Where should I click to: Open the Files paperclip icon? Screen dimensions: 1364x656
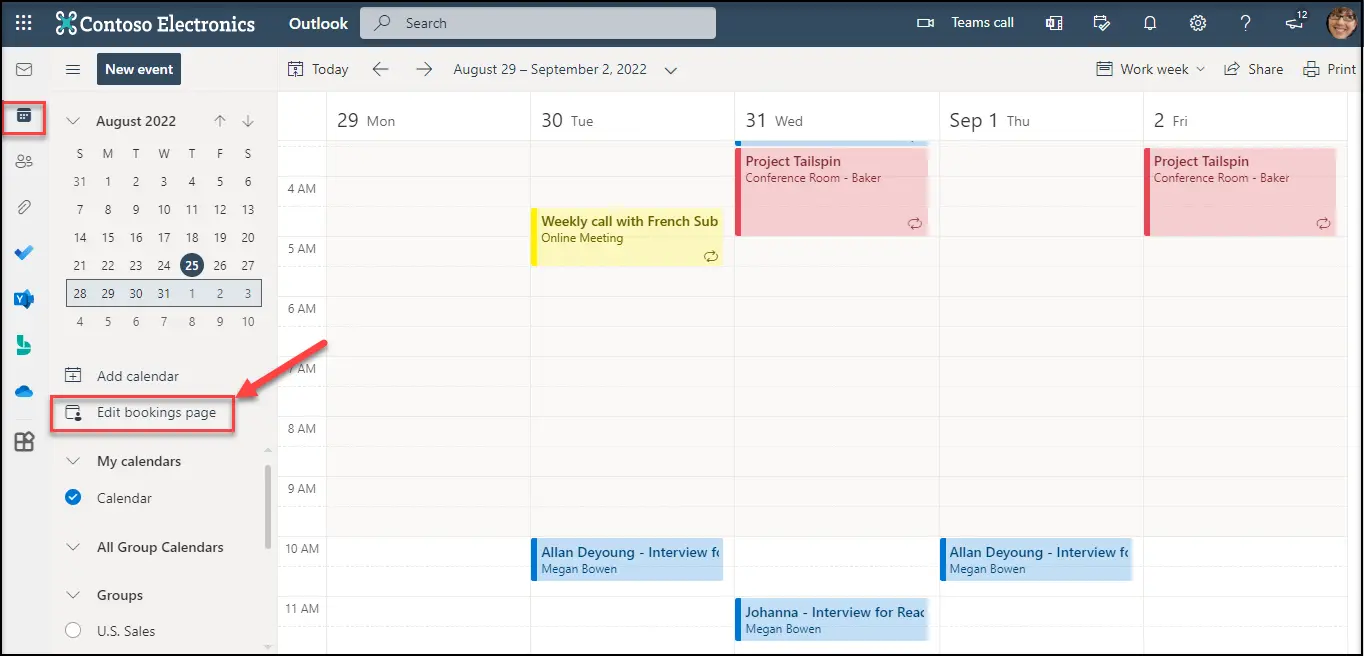(x=24, y=207)
